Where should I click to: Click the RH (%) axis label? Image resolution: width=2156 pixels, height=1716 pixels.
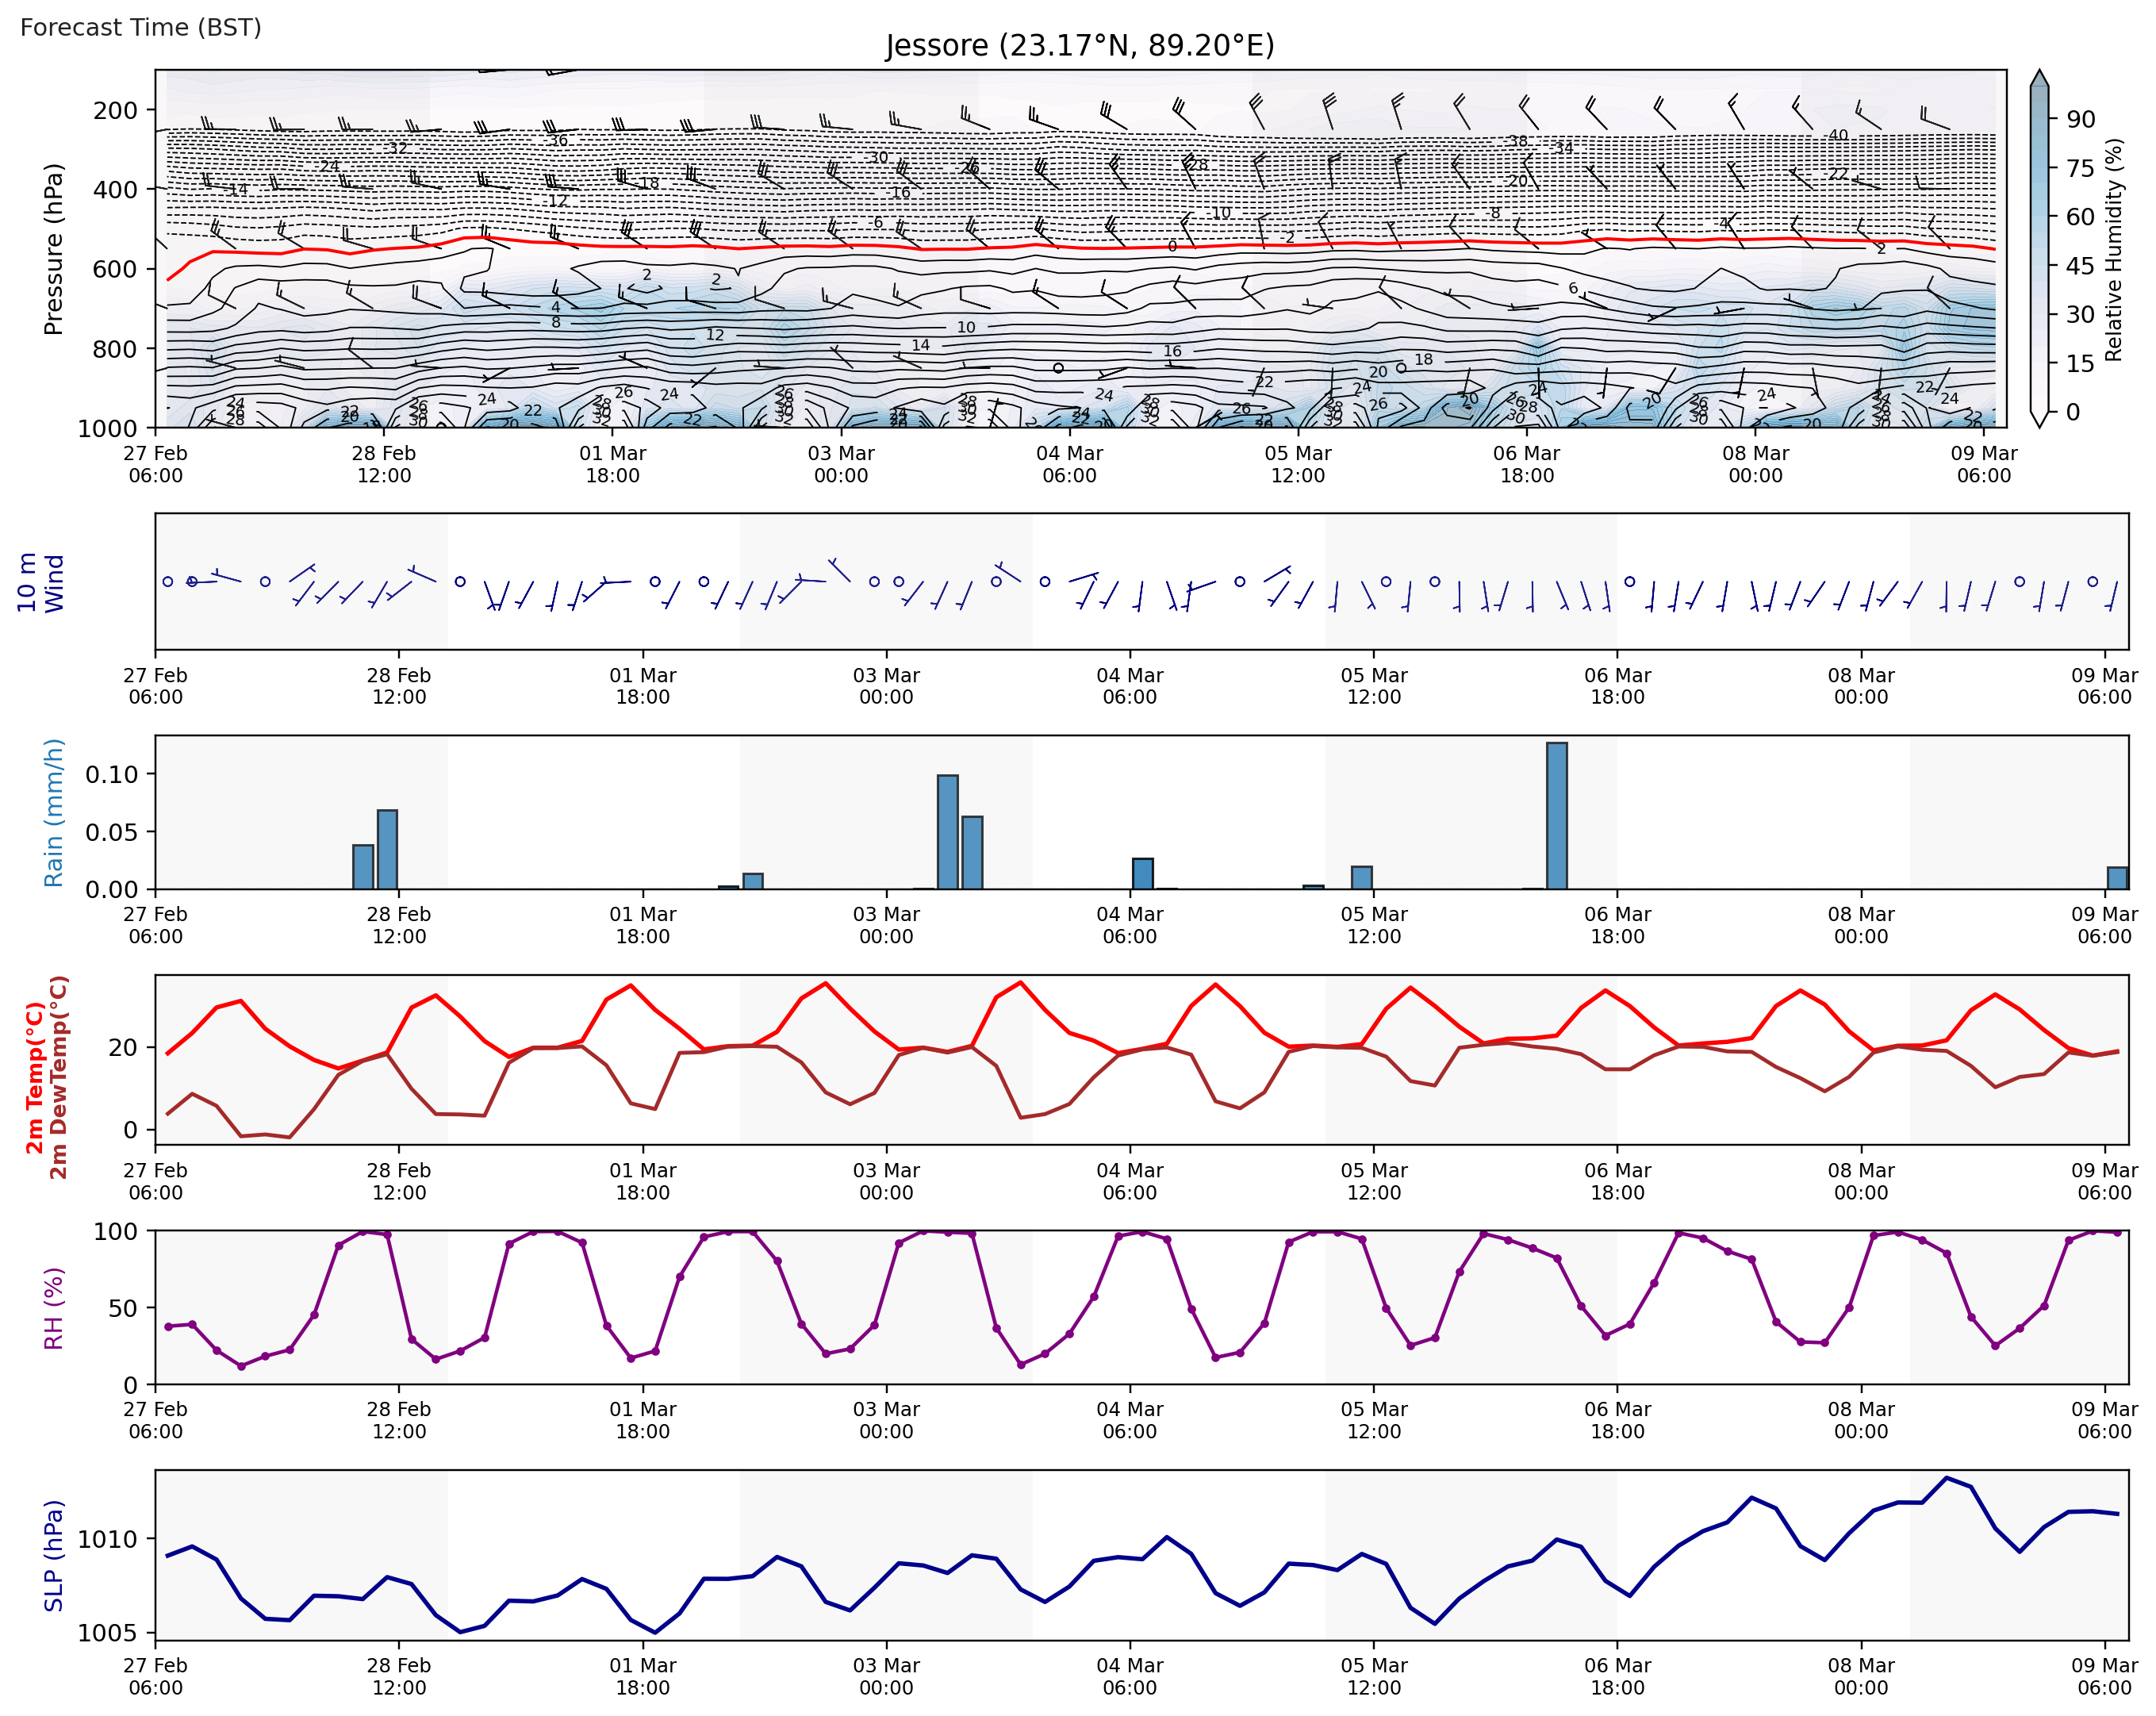pos(53,1308)
